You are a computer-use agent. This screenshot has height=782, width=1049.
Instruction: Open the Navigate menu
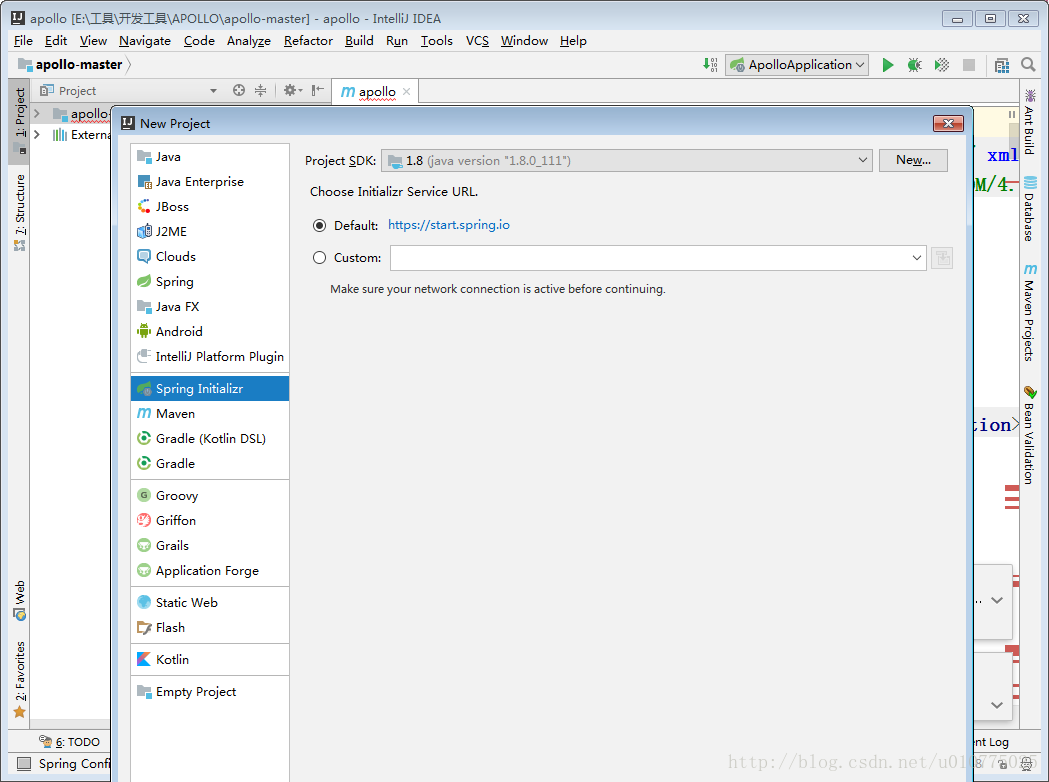pos(145,41)
